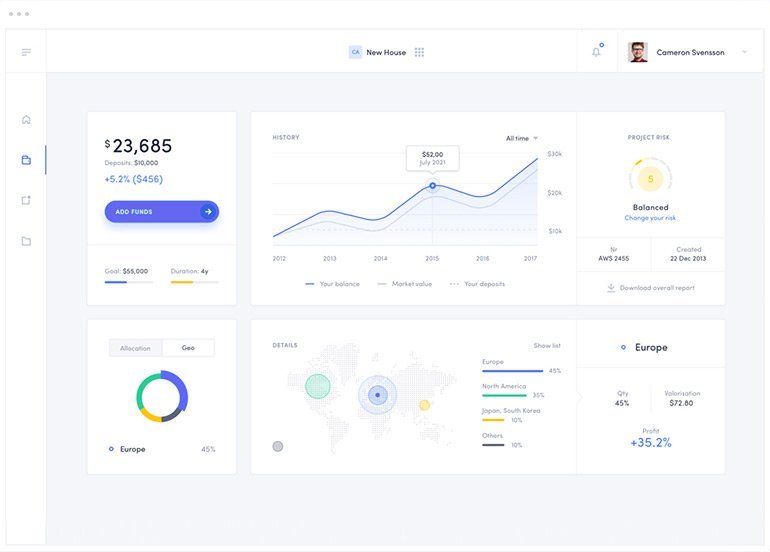This screenshot has width=770, height=552.
Task: Open the All time period dropdown
Action: [522, 138]
